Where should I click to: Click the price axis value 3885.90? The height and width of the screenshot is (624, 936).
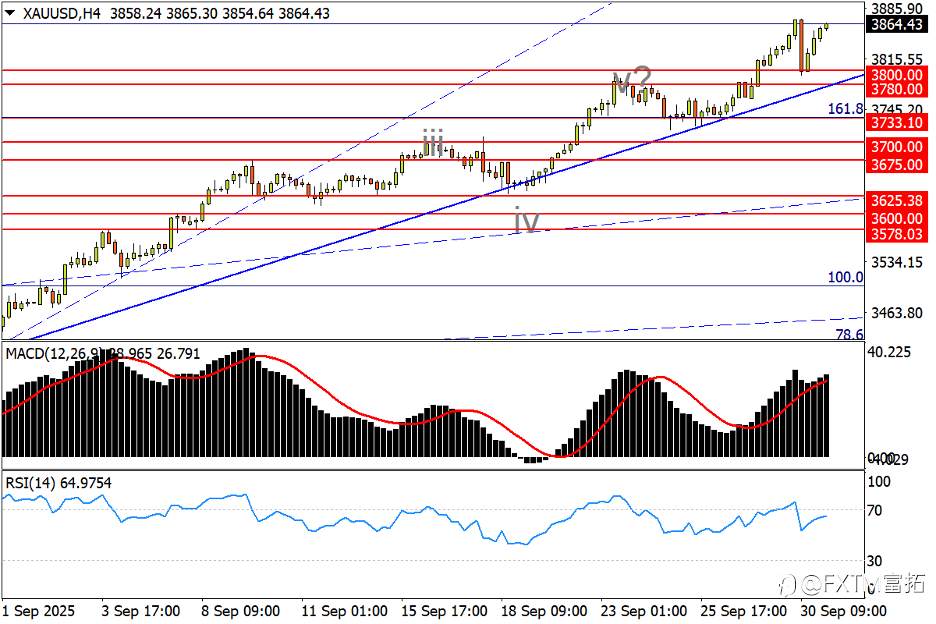pos(897,8)
